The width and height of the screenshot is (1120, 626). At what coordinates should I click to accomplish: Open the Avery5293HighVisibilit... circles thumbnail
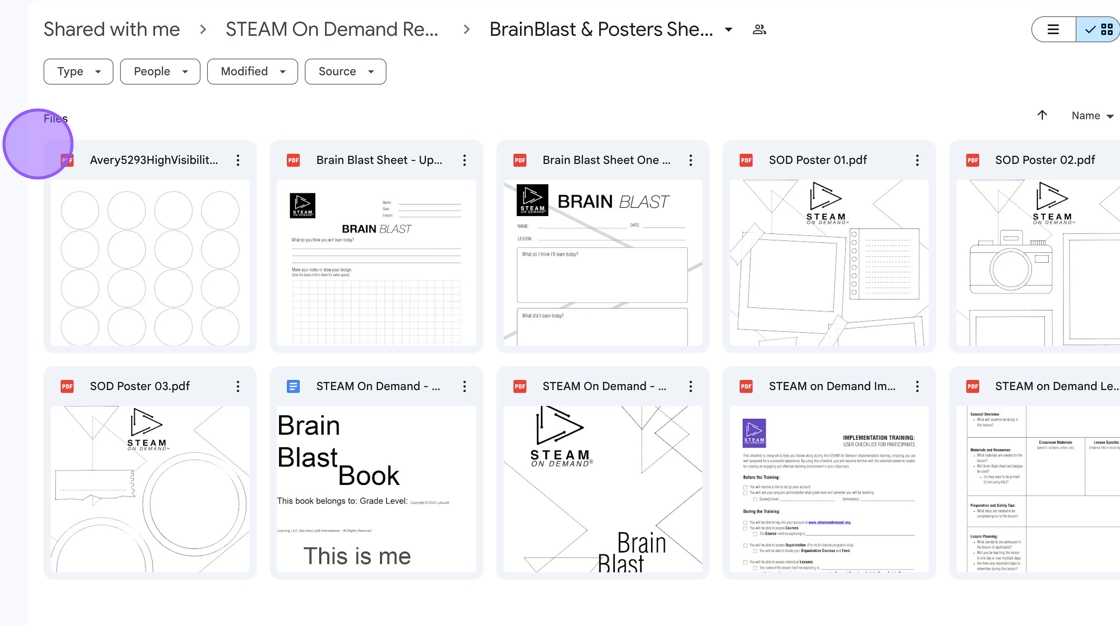[150, 263]
